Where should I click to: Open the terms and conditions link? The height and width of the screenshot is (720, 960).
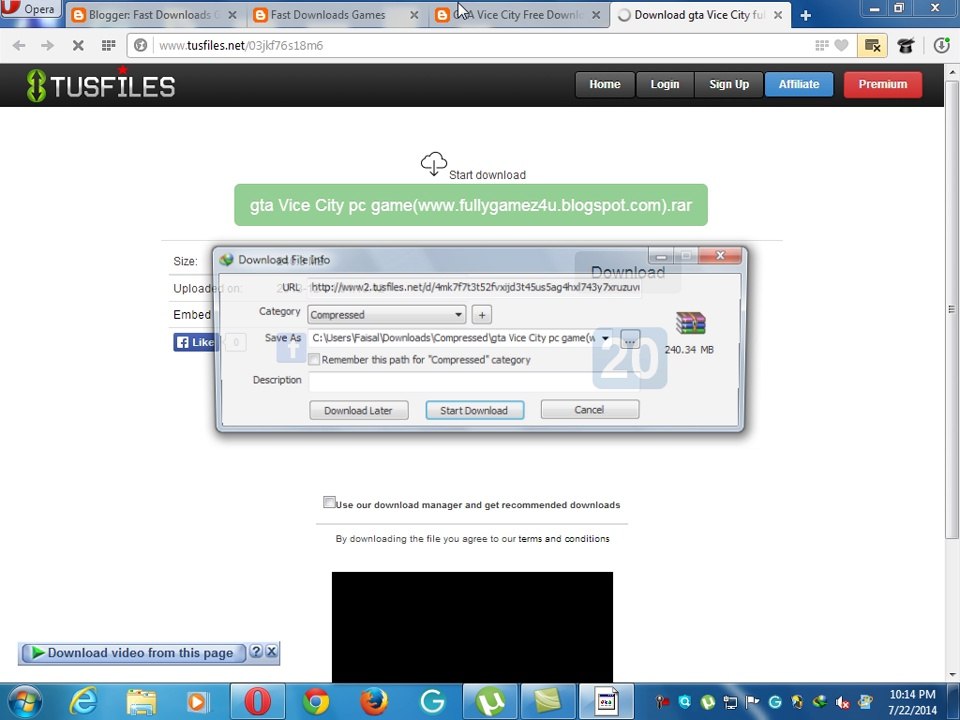563,539
